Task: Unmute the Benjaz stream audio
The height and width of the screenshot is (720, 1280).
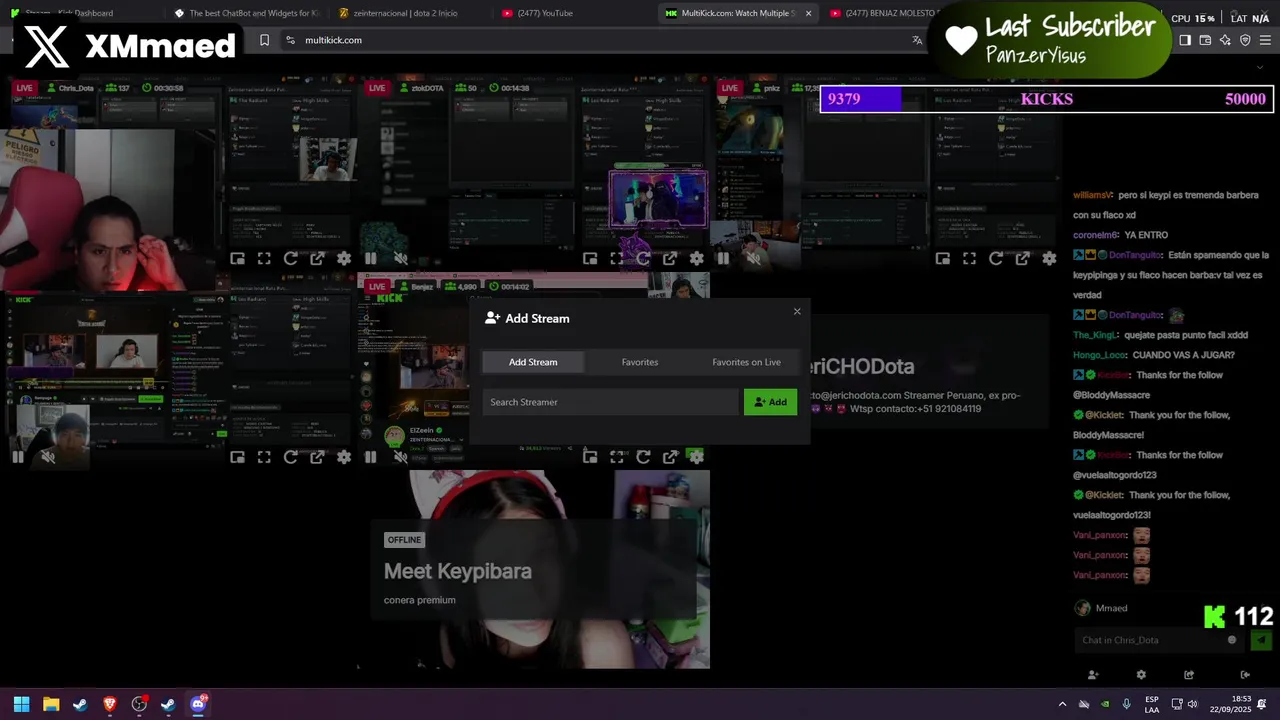Action: (x=400, y=457)
